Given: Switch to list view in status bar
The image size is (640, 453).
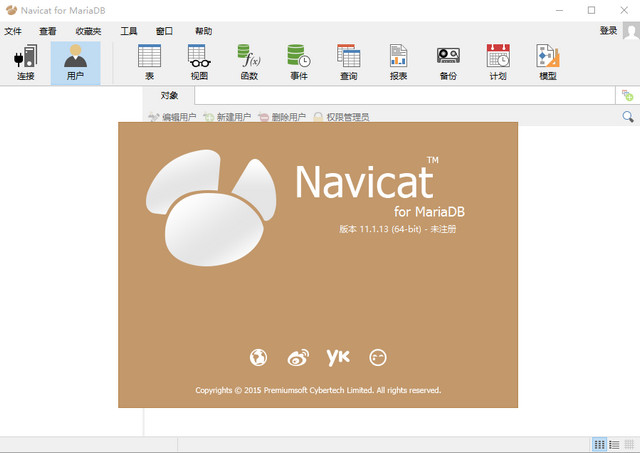Looking at the screenshot, I should (x=614, y=444).
